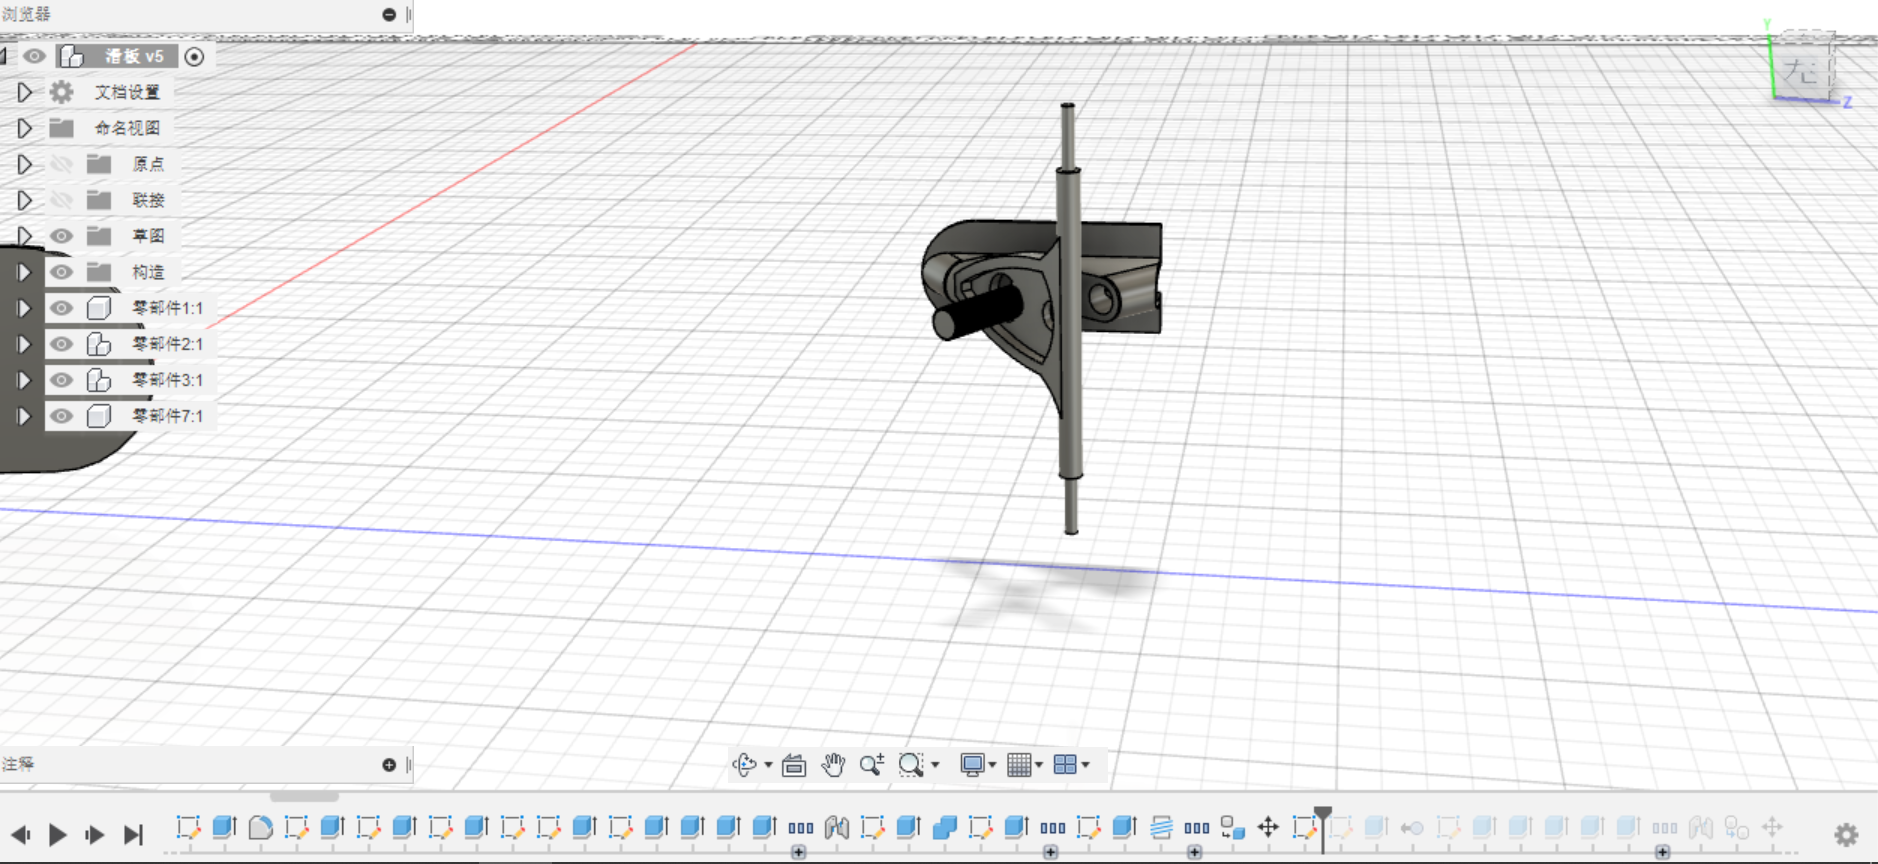Select the New Component feature in timeline
The image size is (1878, 864).
point(1232,827)
